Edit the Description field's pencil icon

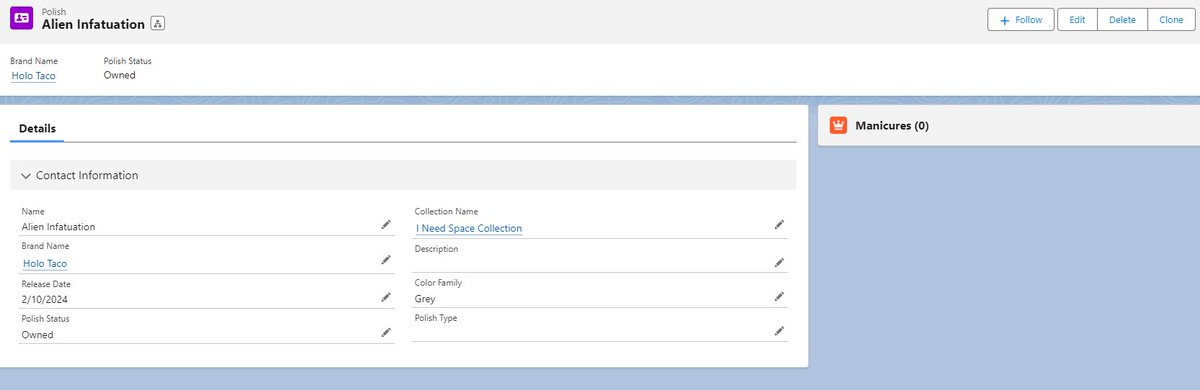779,262
